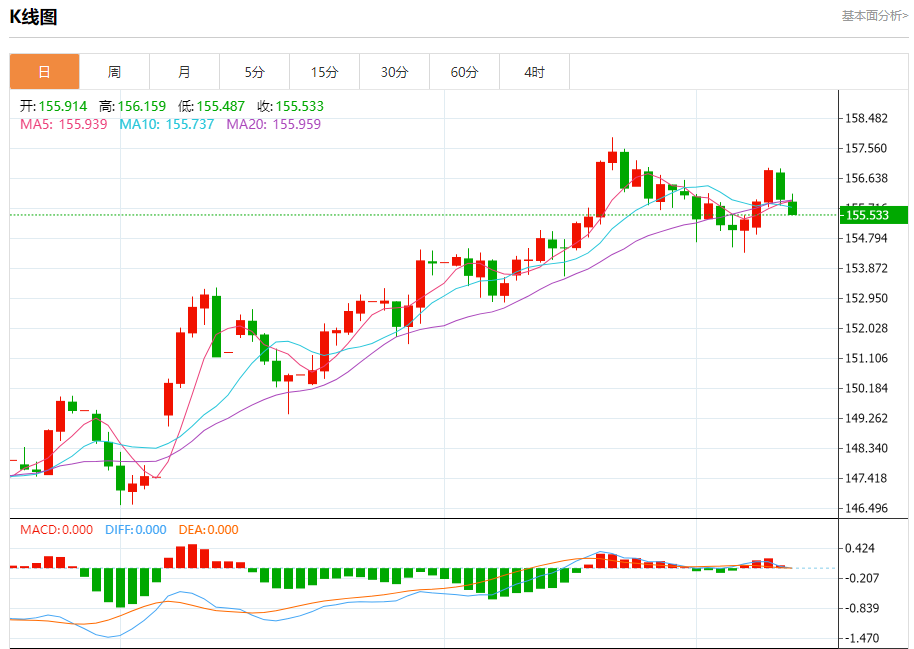
Task: Click the MA20: 155.959 indicator label
Action: coord(273,124)
